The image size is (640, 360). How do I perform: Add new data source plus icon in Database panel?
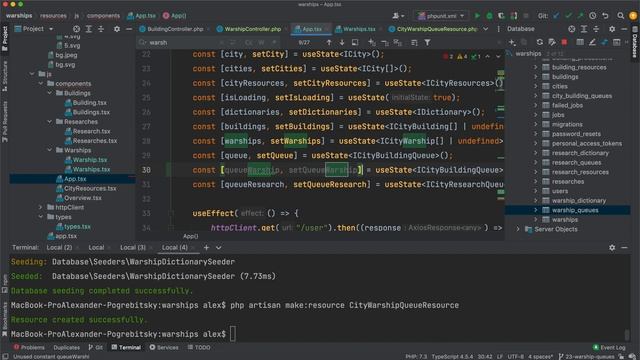(x=512, y=42)
